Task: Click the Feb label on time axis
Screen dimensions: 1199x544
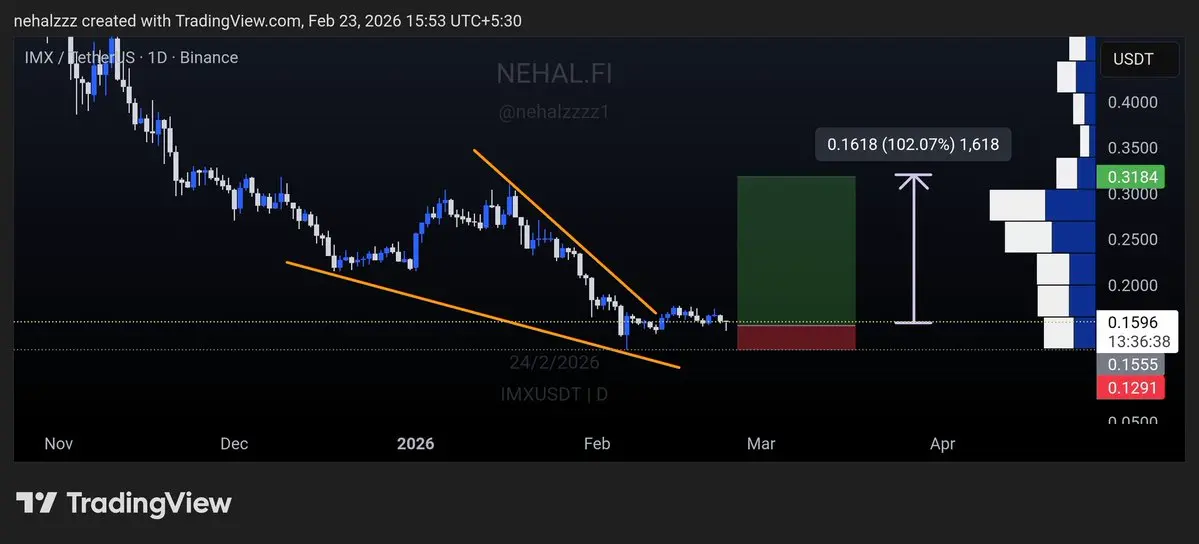Action: pyautogui.click(x=596, y=444)
